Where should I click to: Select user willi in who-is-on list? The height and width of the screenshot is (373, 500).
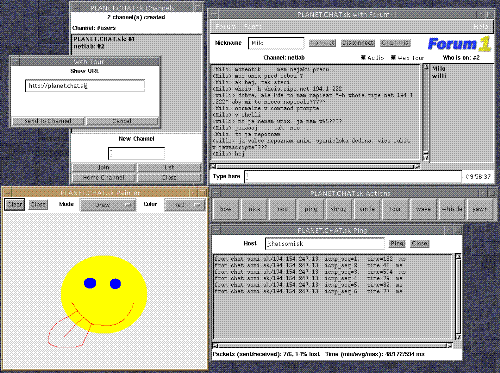[439, 76]
